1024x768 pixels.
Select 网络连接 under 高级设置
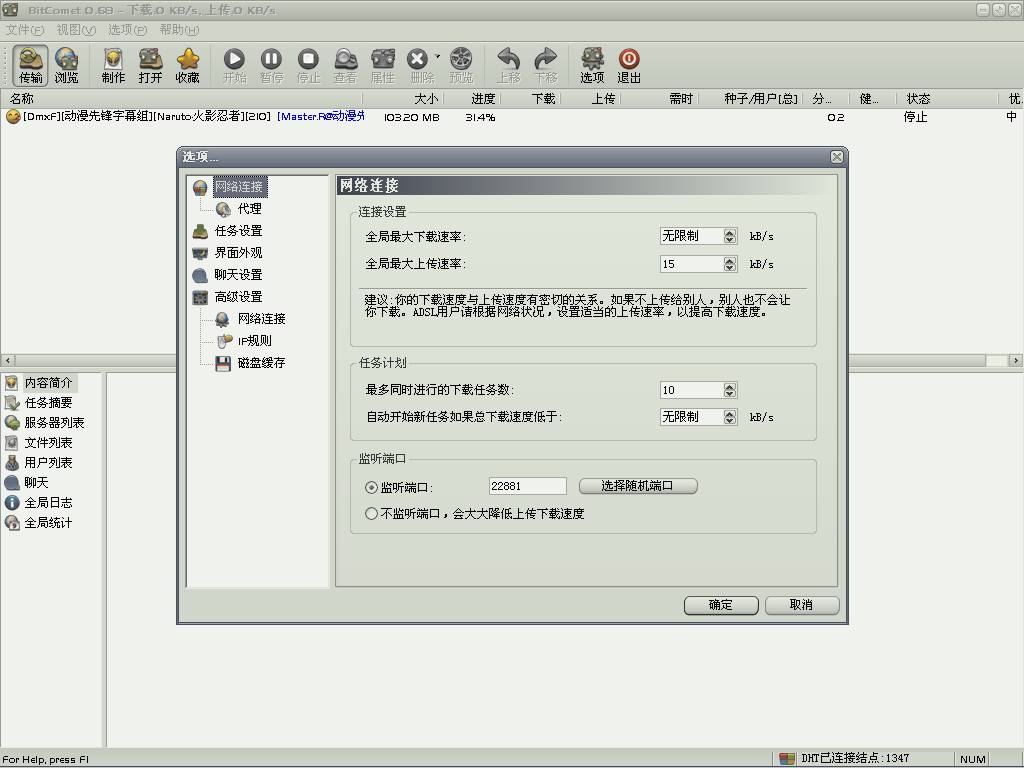click(x=261, y=319)
